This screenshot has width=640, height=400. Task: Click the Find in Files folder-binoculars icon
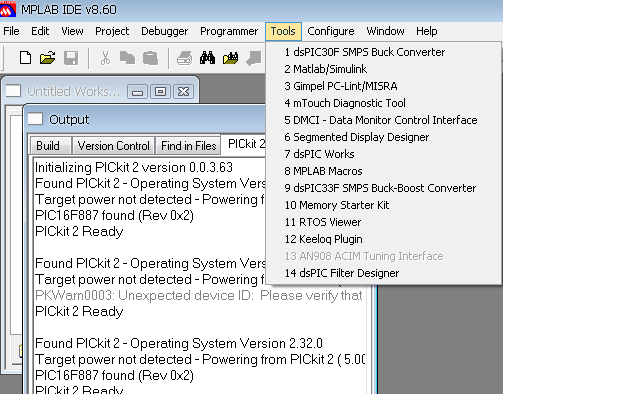(x=231, y=58)
